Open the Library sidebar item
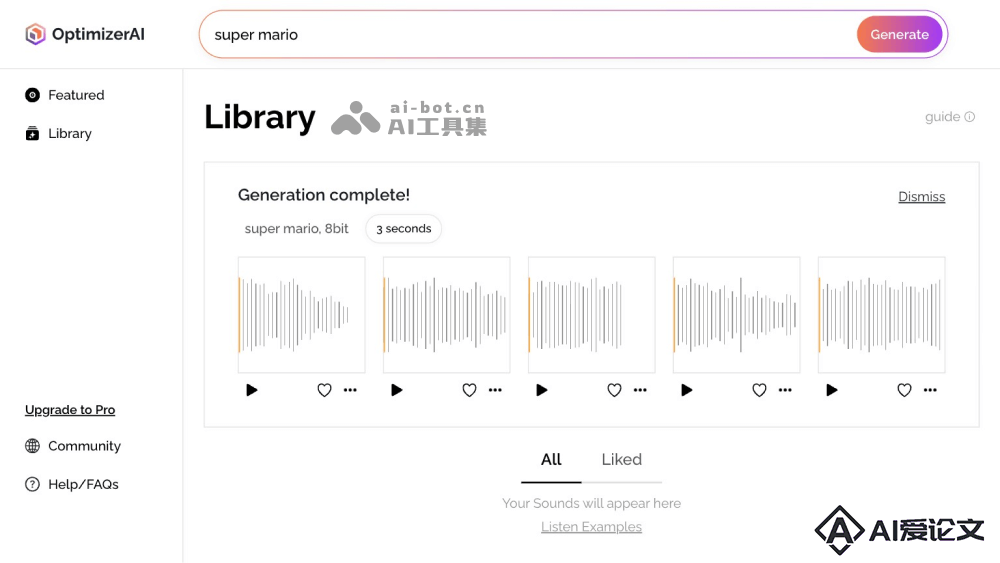This screenshot has width=1000, height=563. click(58, 133)
